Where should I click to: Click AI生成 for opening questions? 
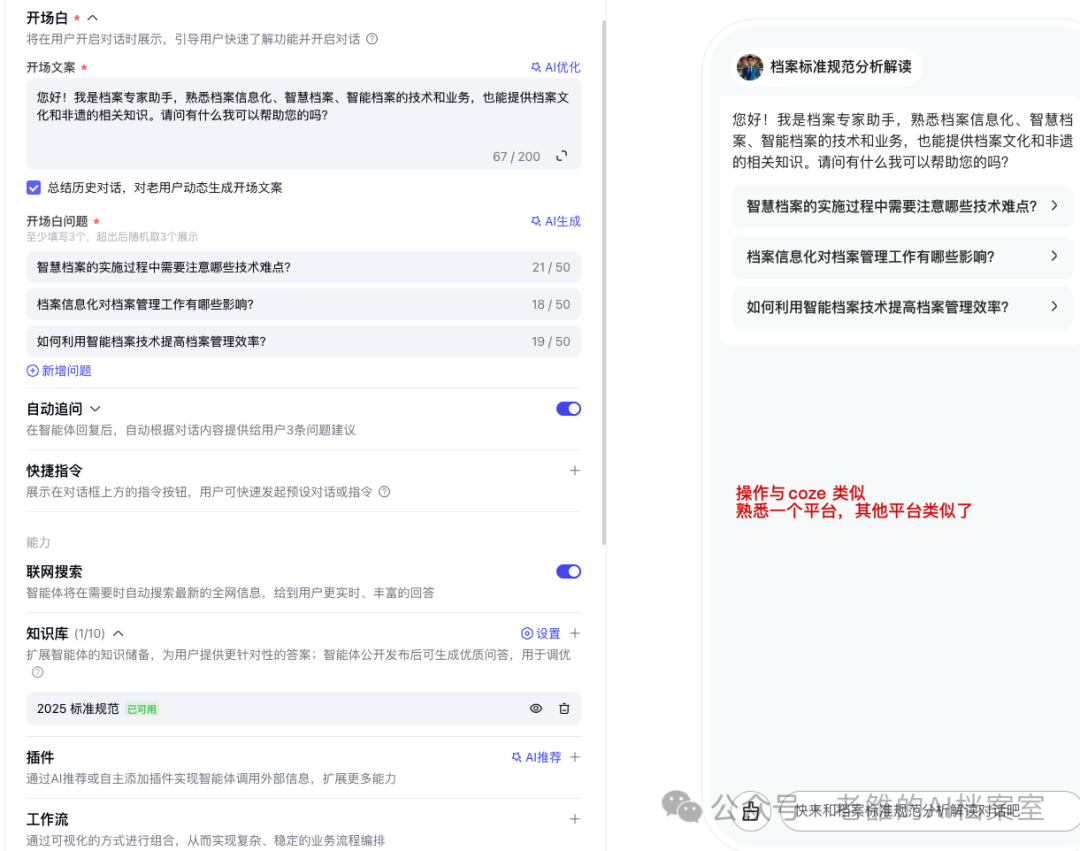pyautogui.click(x=556, y=221)
